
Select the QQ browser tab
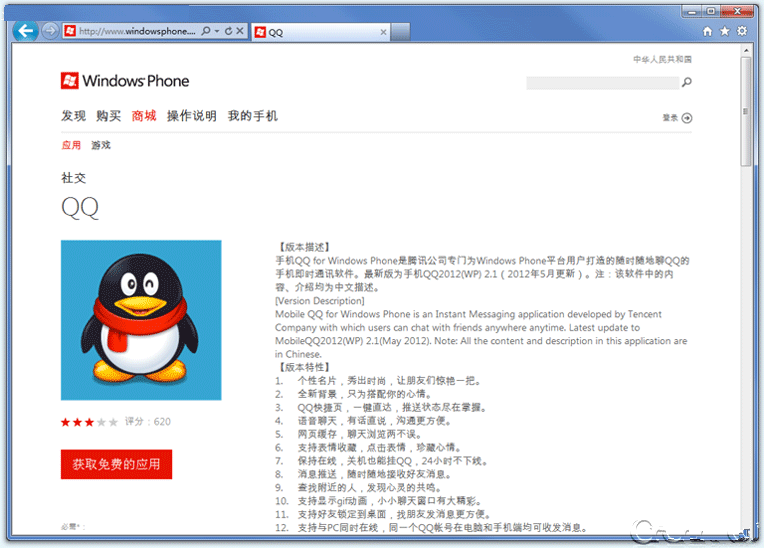point(321,32)
